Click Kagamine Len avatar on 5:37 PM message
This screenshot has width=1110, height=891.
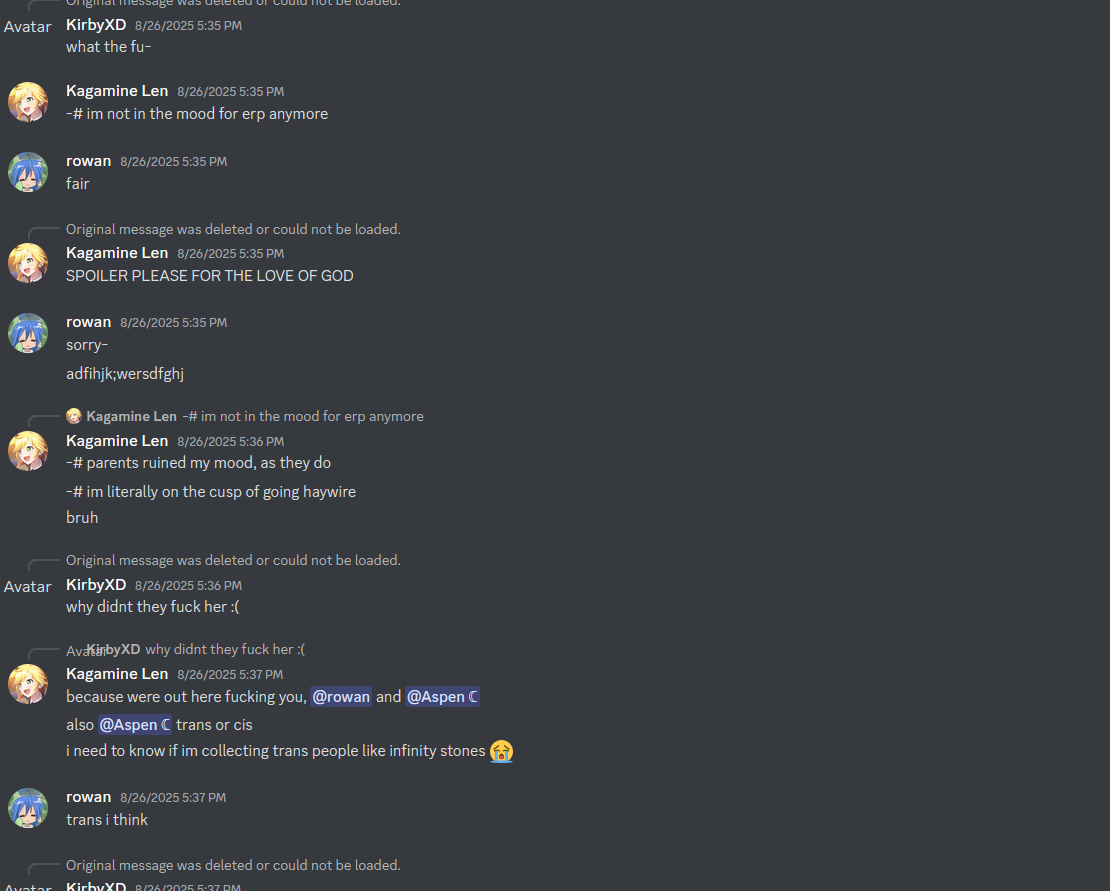coord(28,684)
